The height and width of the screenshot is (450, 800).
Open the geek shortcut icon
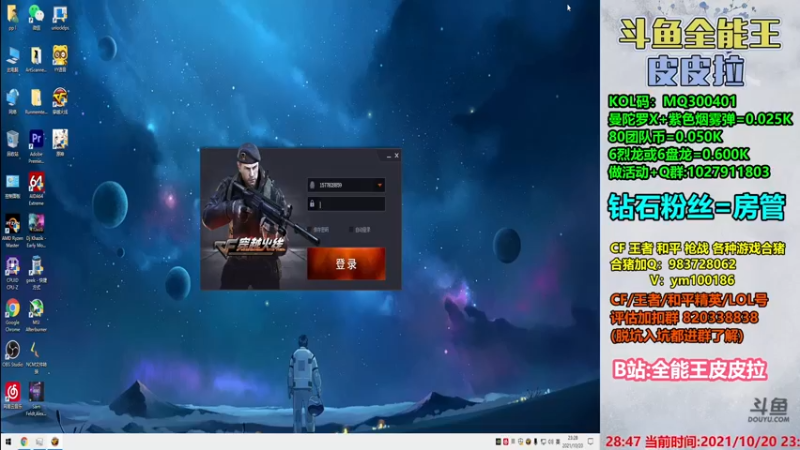[36, 273]
